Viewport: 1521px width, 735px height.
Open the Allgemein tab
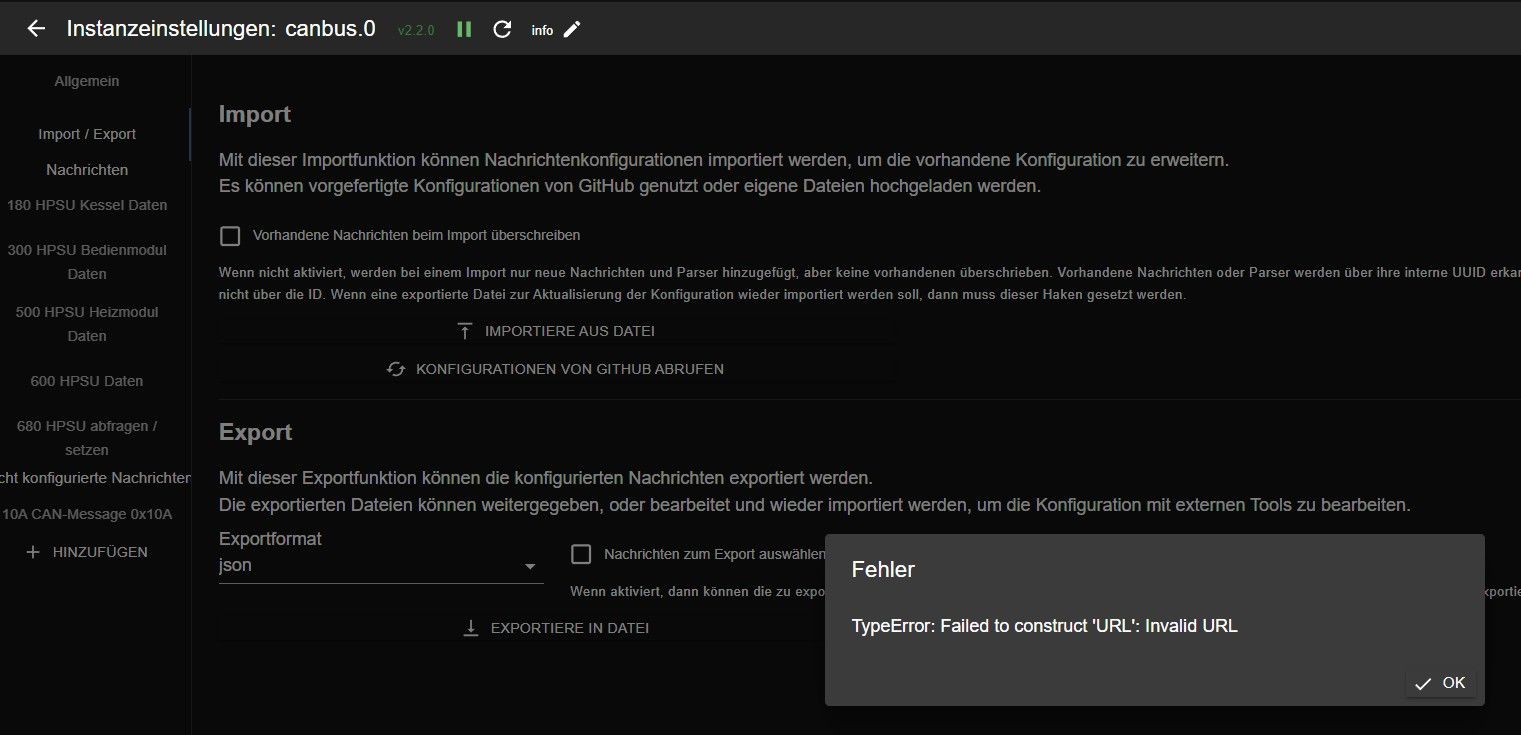[87, 81]
